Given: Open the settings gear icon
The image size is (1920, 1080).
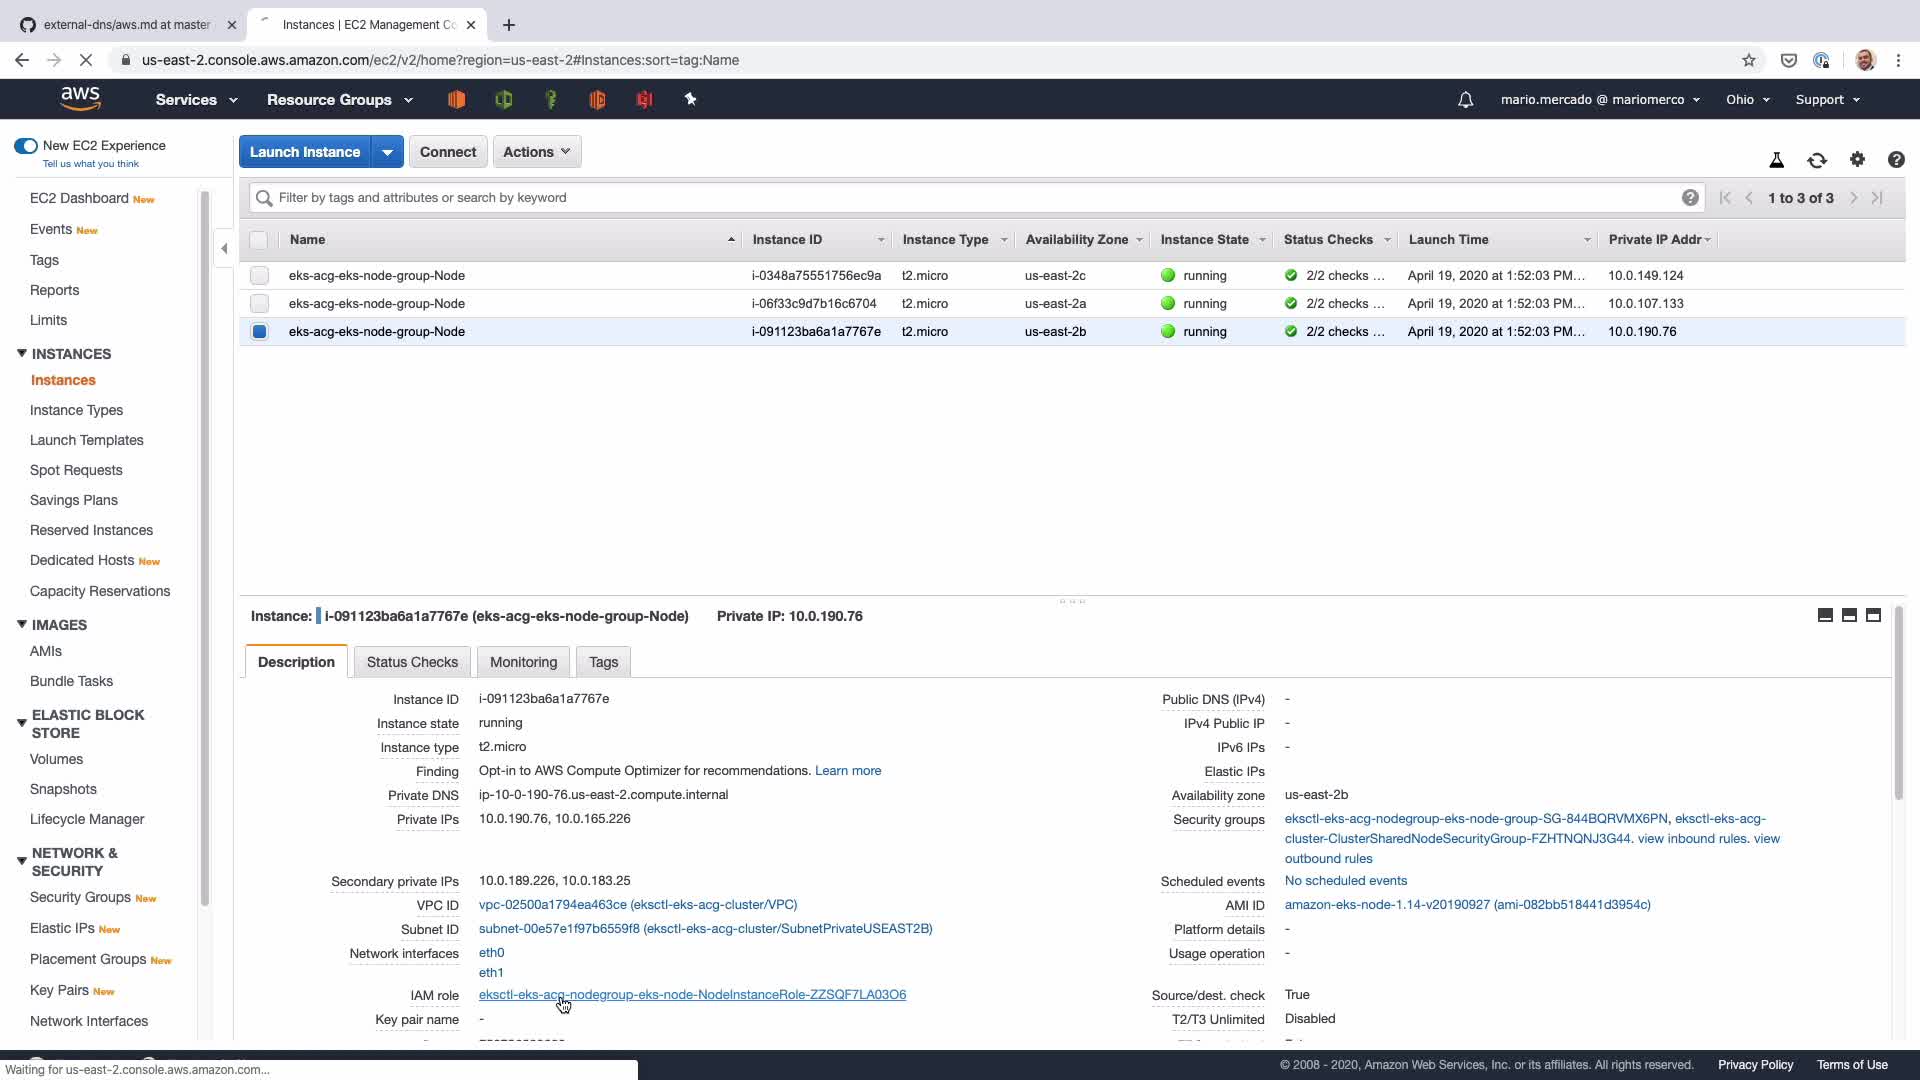Looking at the screenshot, I should point(1857,160).
